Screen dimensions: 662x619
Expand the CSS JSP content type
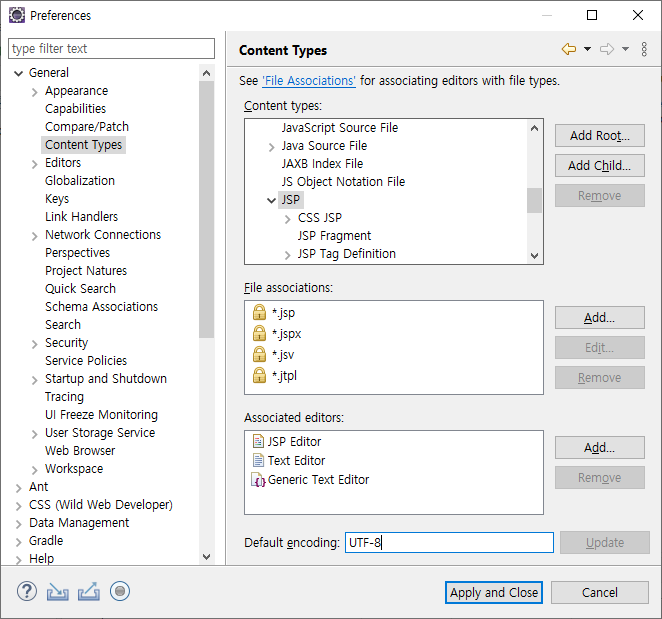pyautogui.click(x=288, y=219)
